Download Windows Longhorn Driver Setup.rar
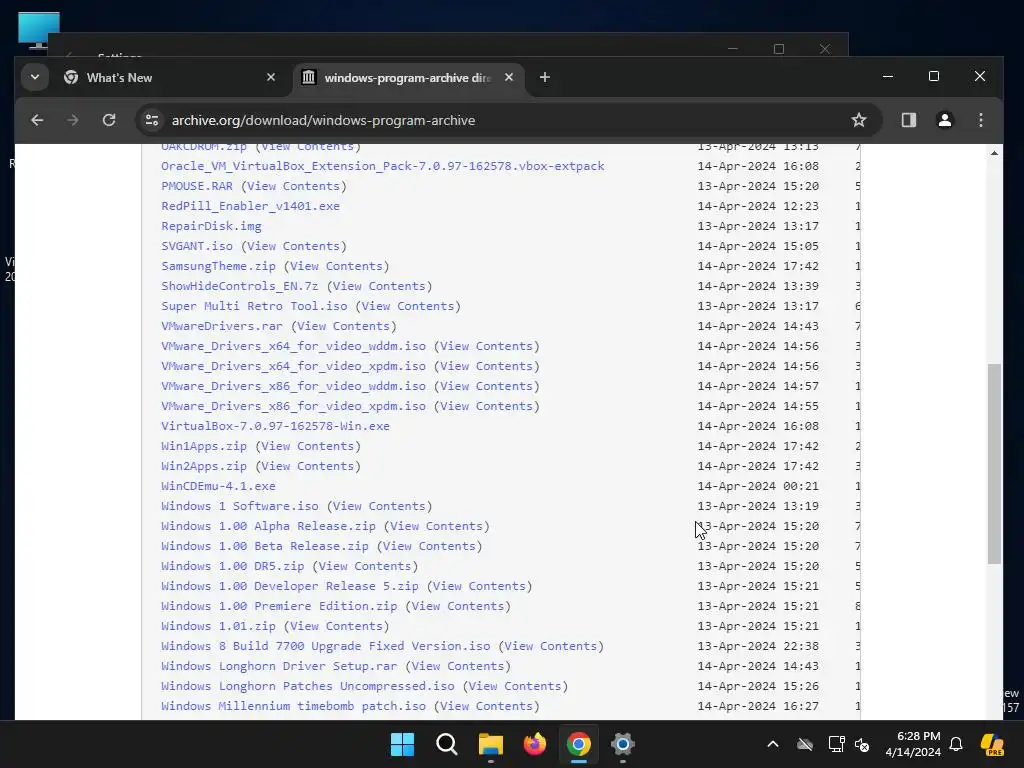This screenshot has width=1024, height=768. (x=279, y=666)
